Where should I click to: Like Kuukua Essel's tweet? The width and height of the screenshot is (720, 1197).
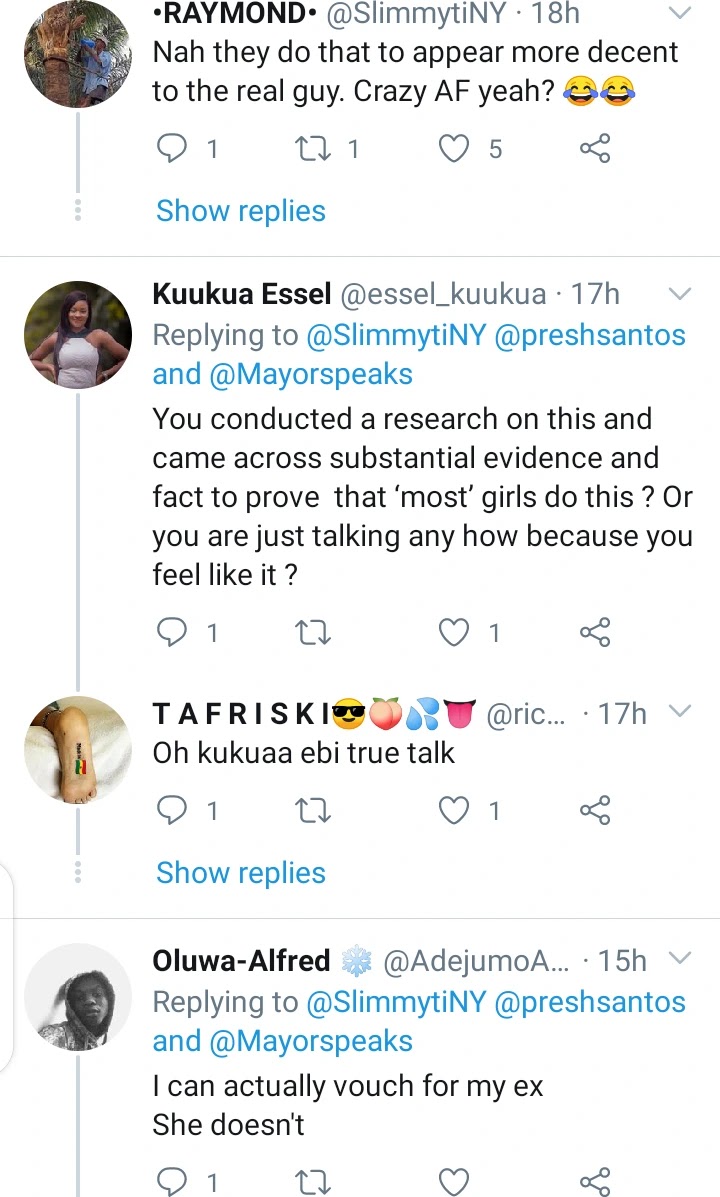(x=456, y=632)
